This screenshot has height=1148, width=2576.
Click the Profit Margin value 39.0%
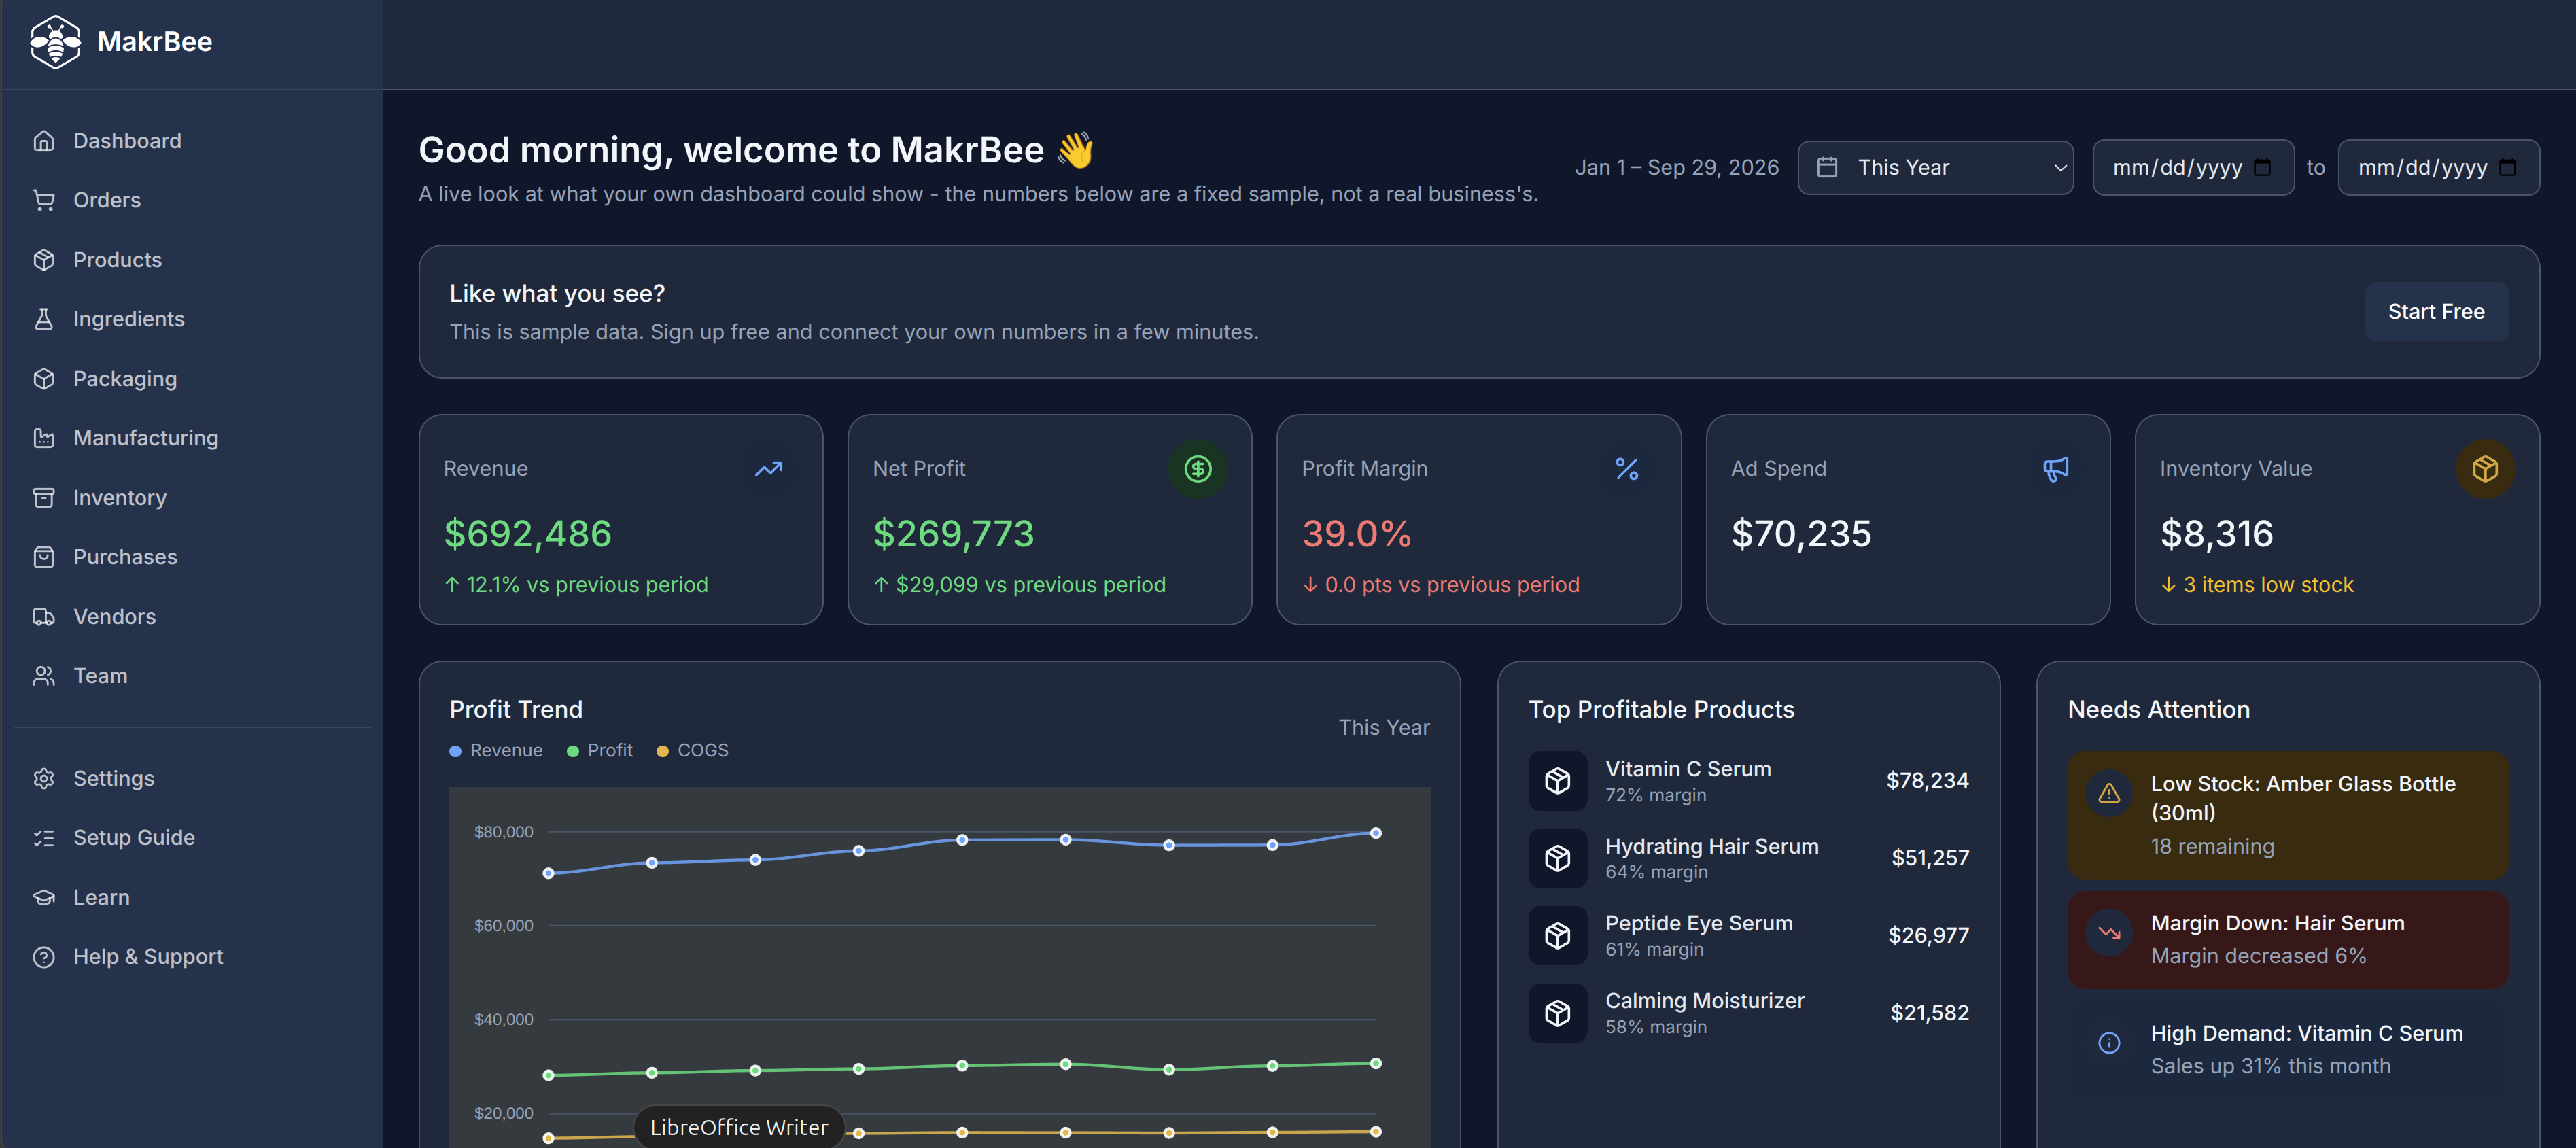tap(1356, 534)
